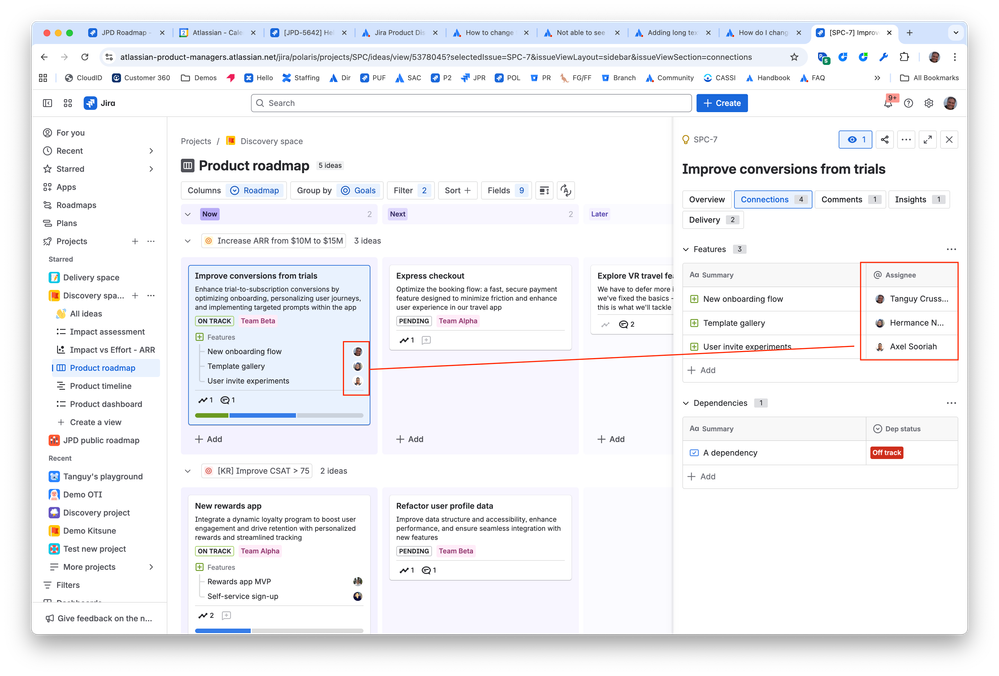
Task: Open the help question mark icon
Action: (909, 103)
